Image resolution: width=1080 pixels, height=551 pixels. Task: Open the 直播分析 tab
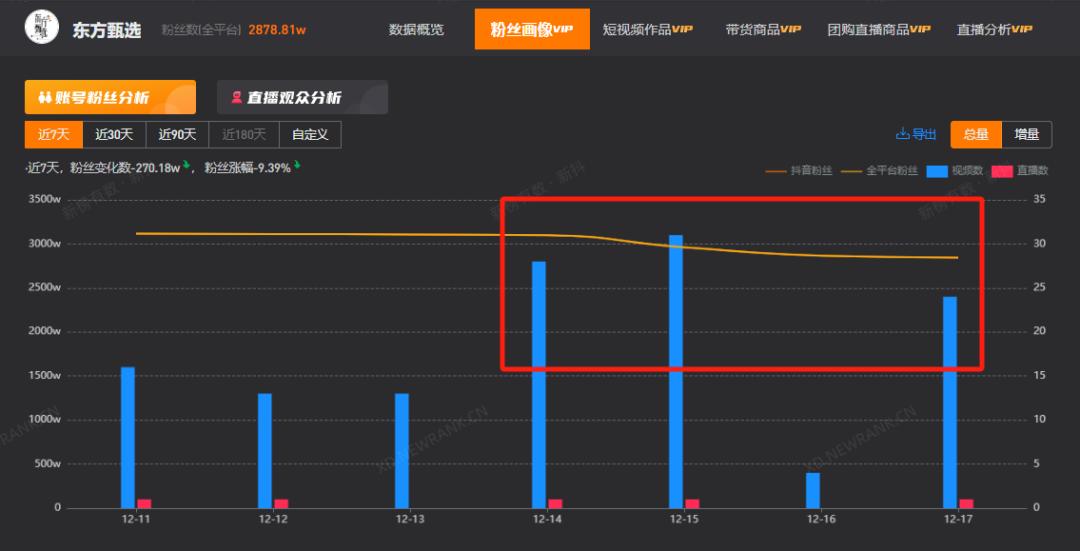[x=995, y=30]
